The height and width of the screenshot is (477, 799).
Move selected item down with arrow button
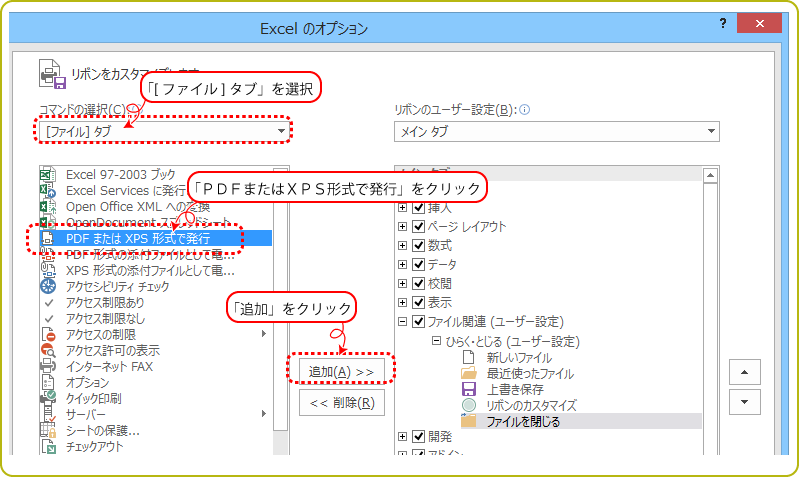pos(744,402)
